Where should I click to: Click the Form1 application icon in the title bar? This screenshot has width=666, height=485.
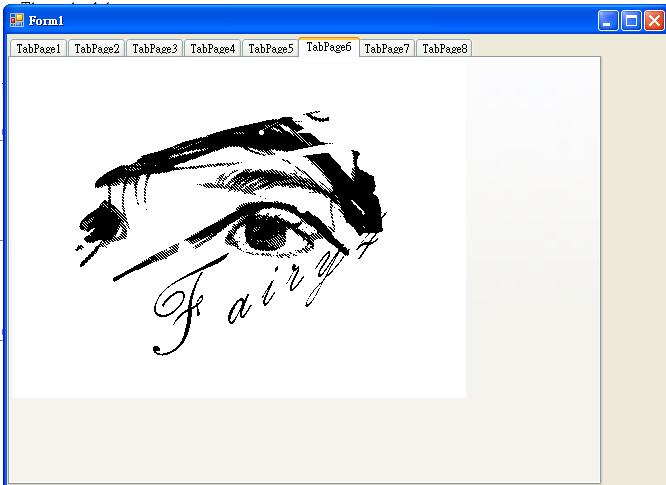(17, 20)
